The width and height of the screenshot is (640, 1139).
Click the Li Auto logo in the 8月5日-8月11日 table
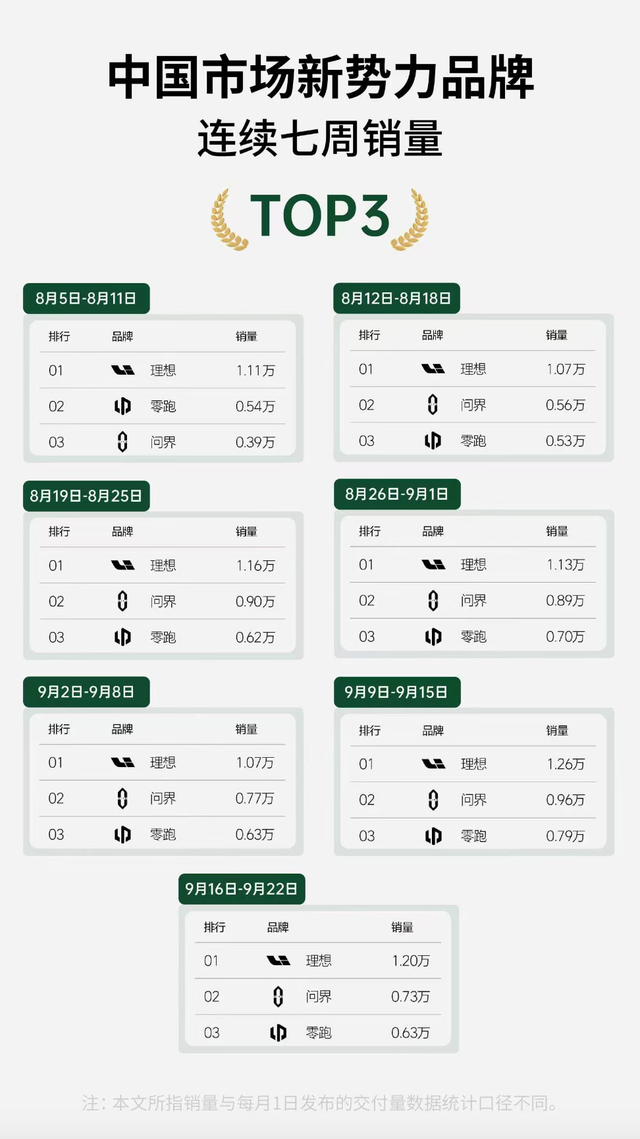[123, 370]
